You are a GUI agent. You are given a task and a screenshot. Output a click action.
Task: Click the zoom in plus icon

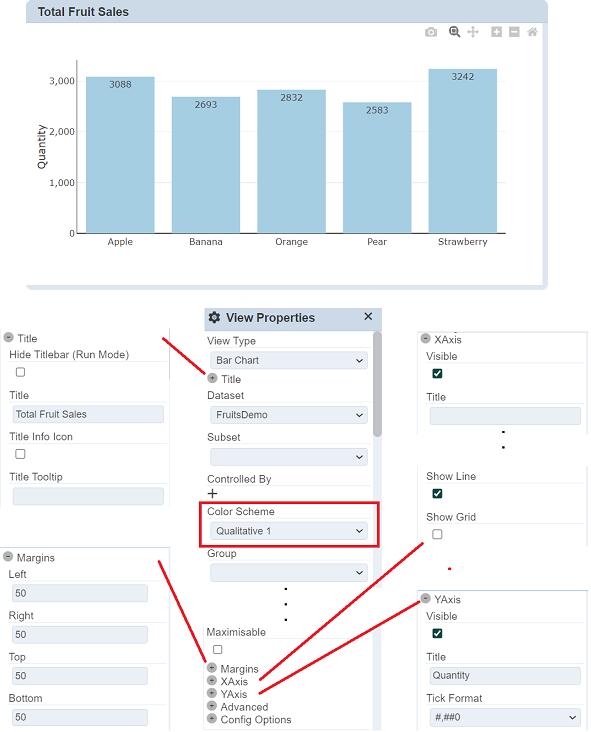pos(496,32)
